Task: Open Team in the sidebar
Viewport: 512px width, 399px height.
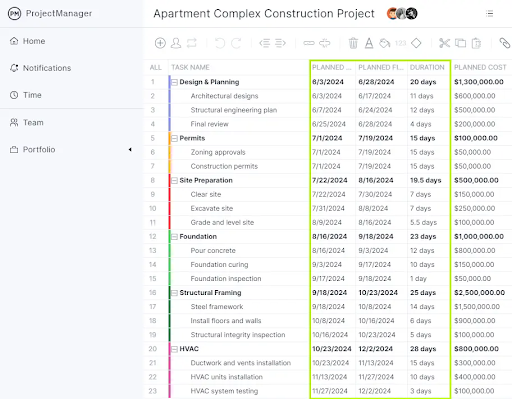Action: 27,122
